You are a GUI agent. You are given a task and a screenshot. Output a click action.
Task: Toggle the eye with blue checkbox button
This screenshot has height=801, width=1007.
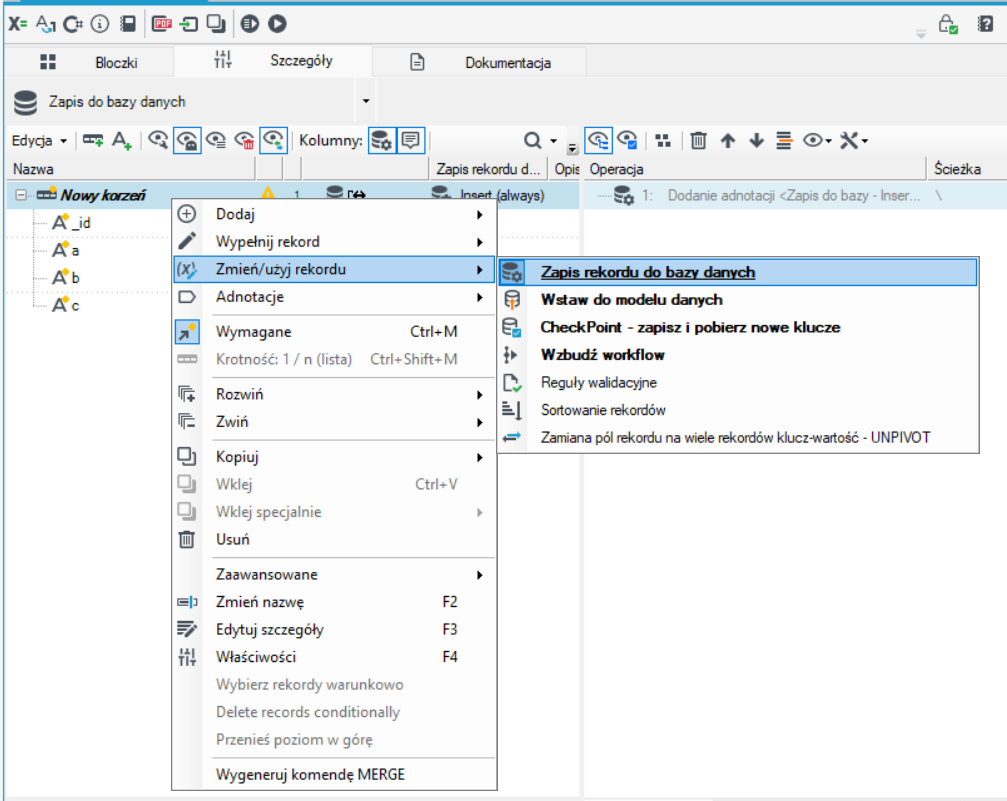[x=627, y=140]
